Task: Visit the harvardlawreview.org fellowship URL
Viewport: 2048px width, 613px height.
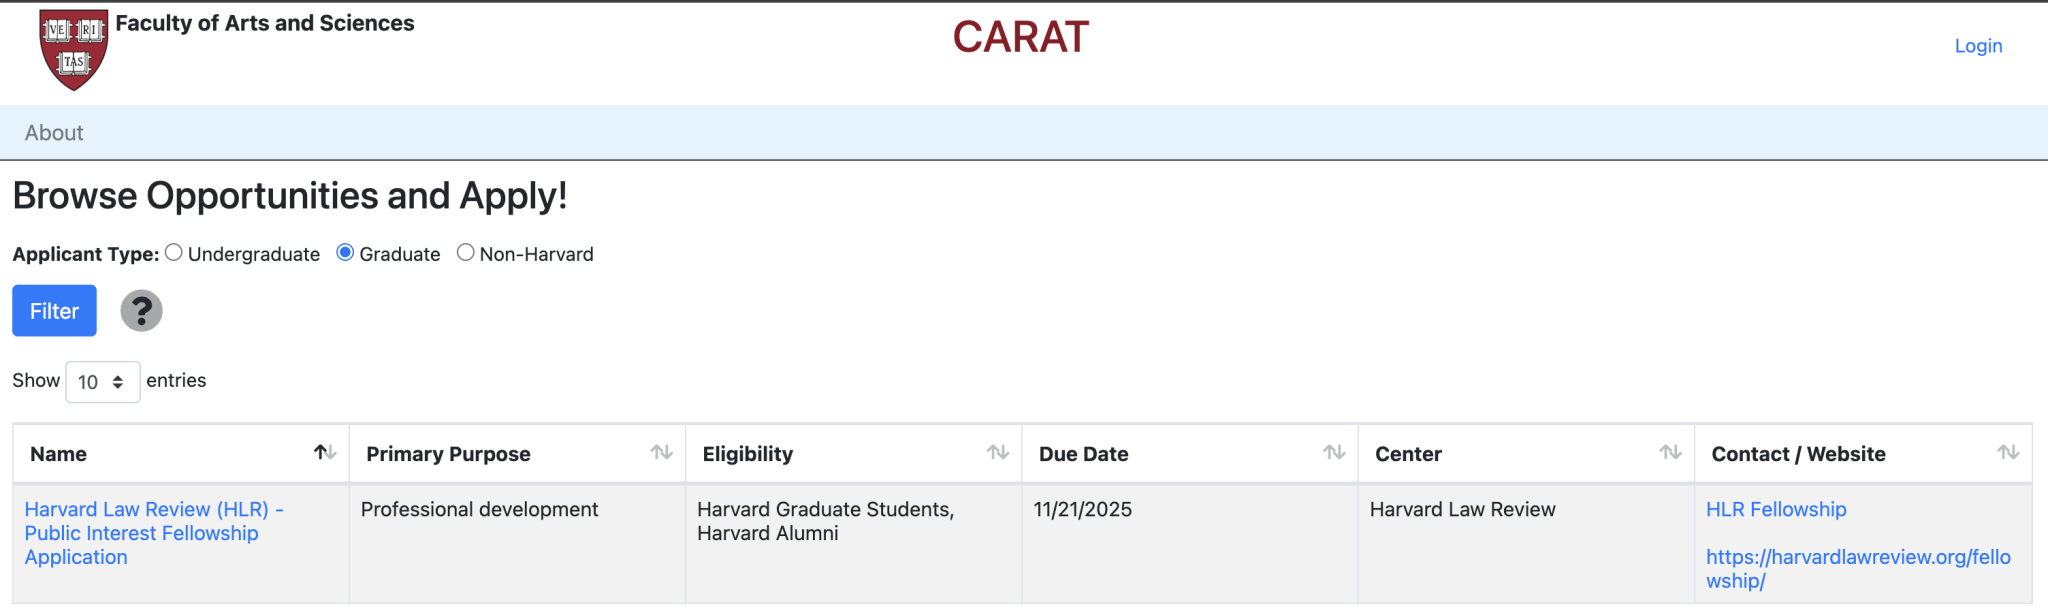Action: click(x=1858, y=569)
